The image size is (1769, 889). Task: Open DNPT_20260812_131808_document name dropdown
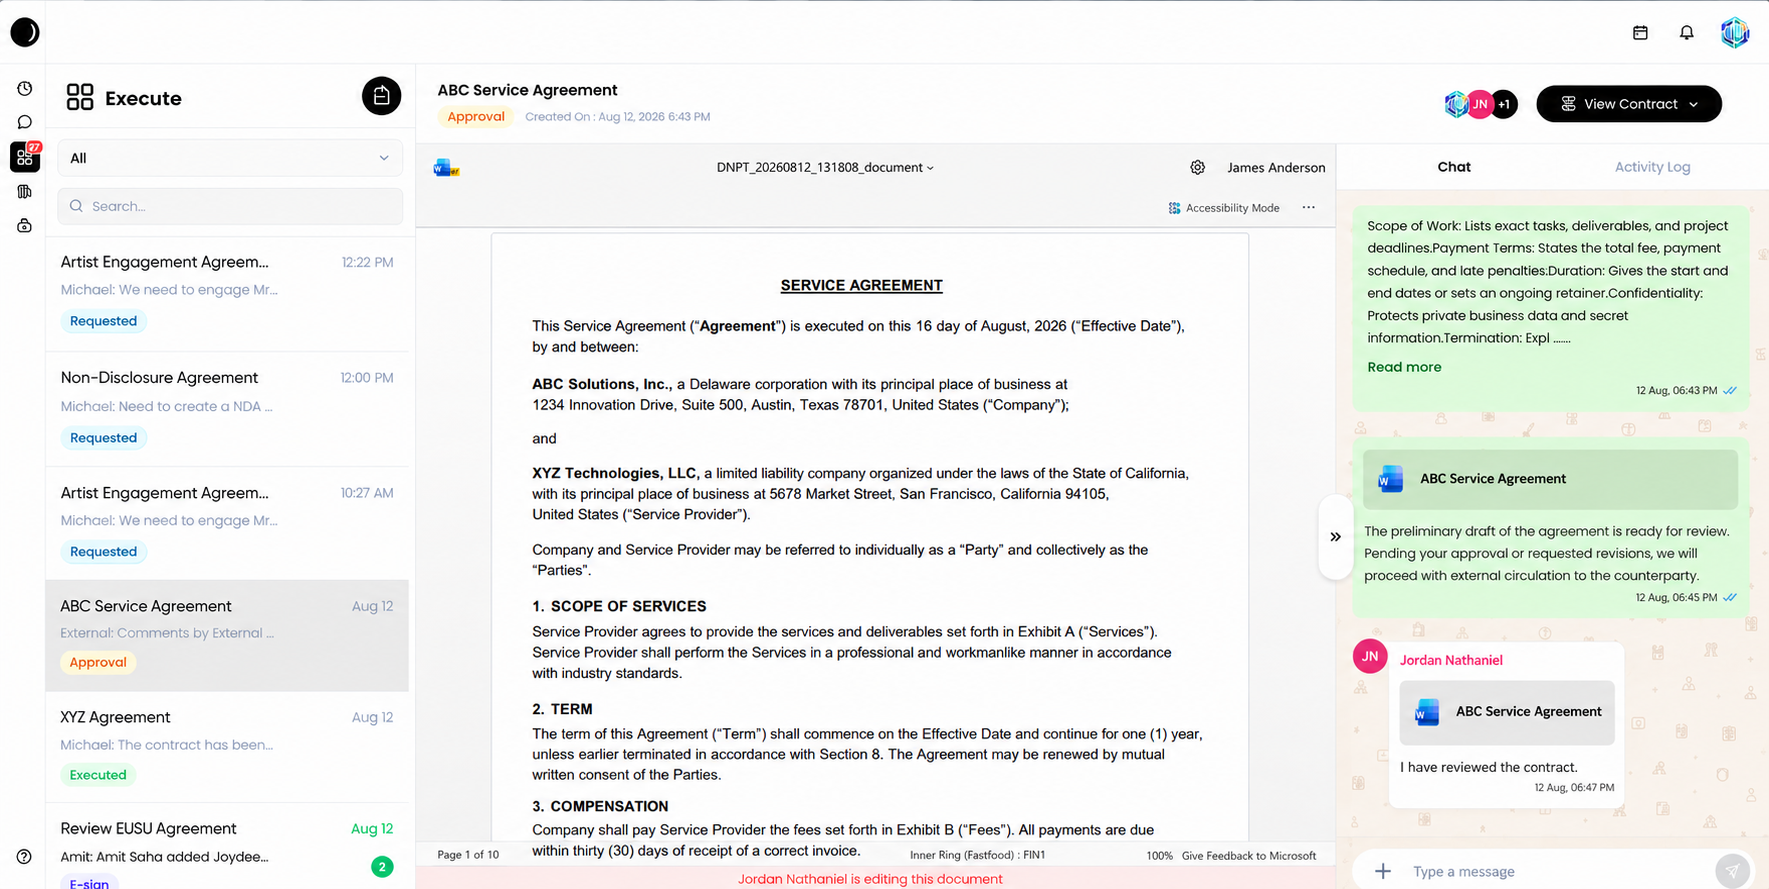point(825,168)
